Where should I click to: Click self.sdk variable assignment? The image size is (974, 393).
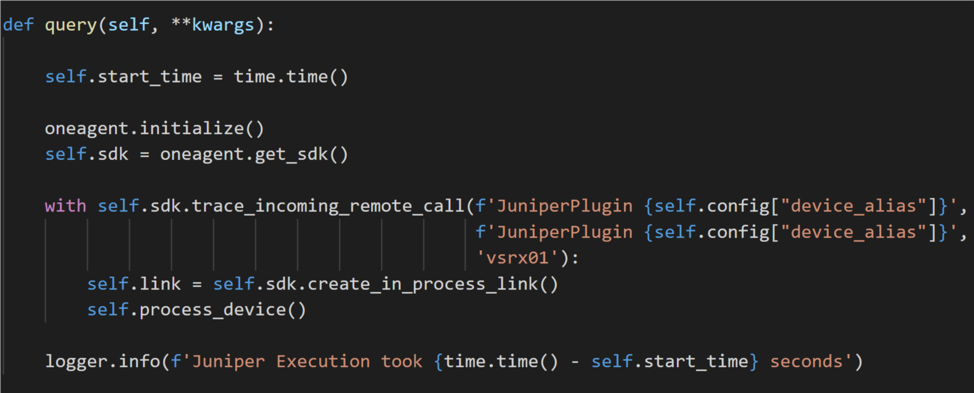point(87,155)
